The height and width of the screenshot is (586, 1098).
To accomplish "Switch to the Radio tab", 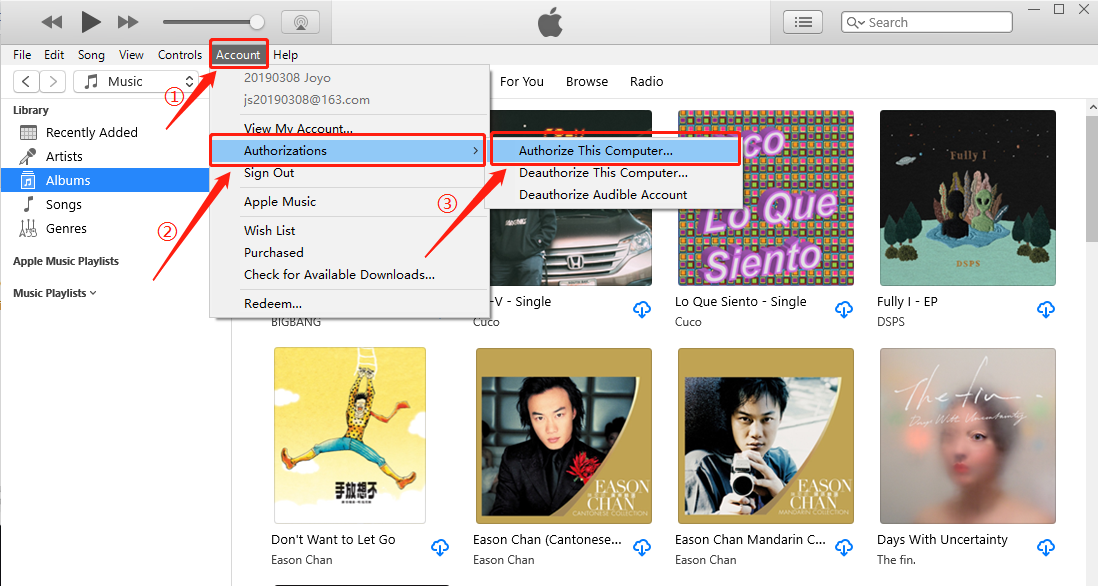I will click(646, 81).
